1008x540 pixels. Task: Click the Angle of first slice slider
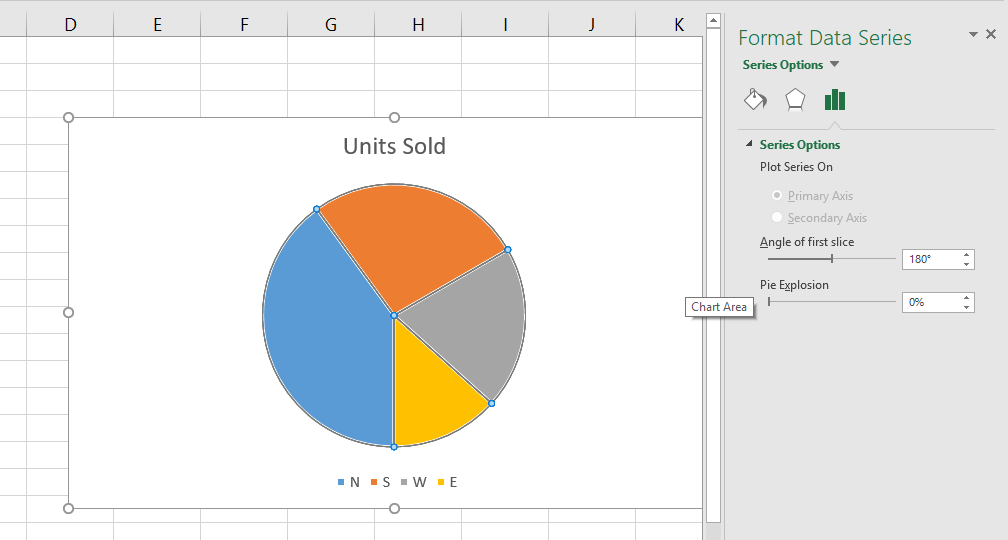tap(831, 259)
